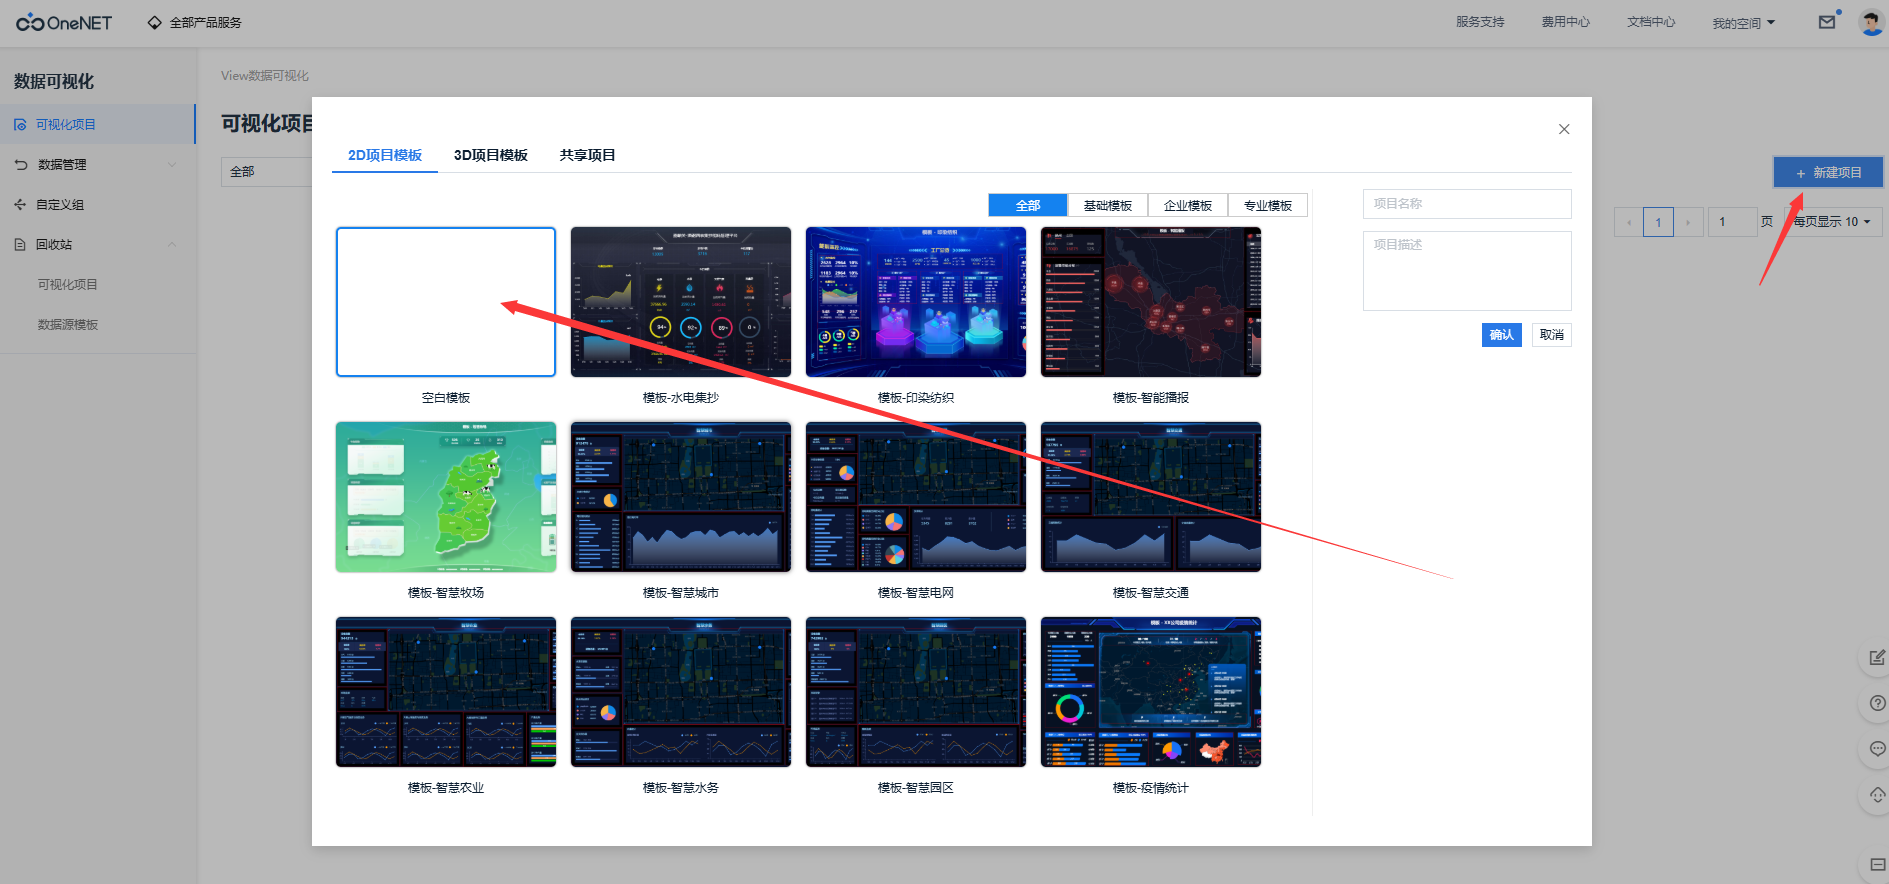Image resolution: width=1889 pixels, height=884 pixels.
Task: Open the chat bubble floating icon
Action: coord(1876,749)
